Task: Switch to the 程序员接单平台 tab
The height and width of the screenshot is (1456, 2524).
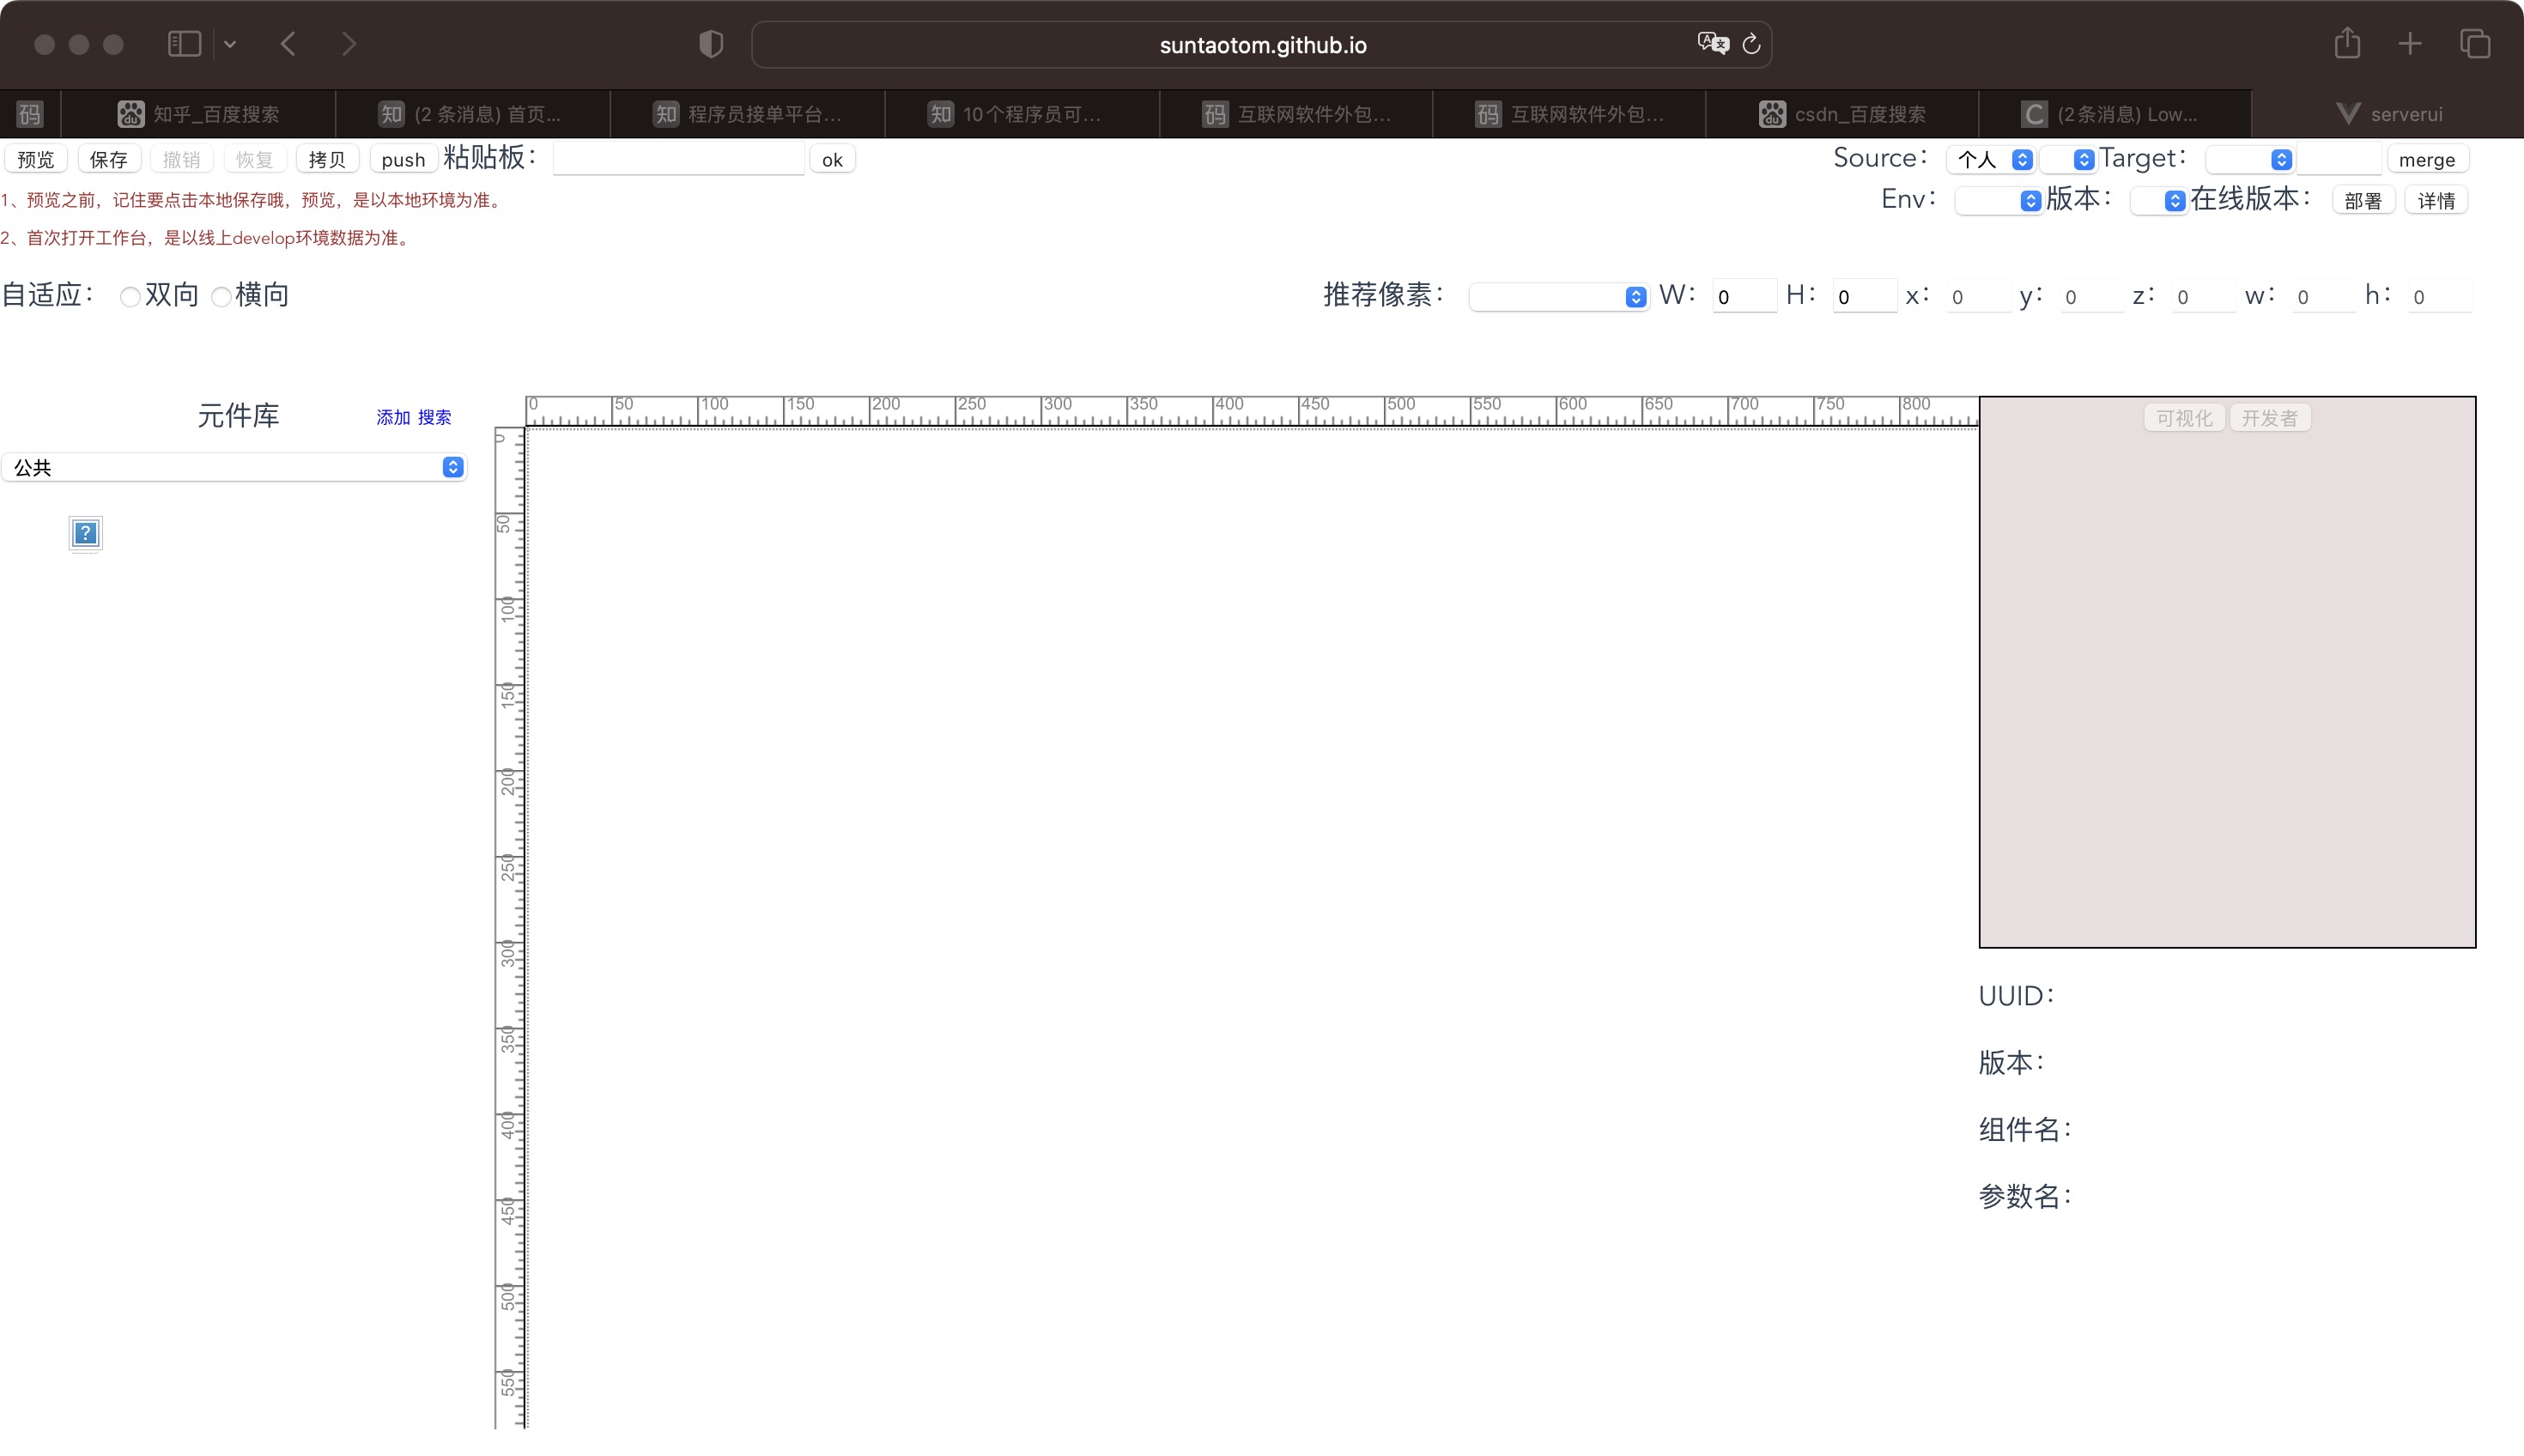Action: pos(747,114)
